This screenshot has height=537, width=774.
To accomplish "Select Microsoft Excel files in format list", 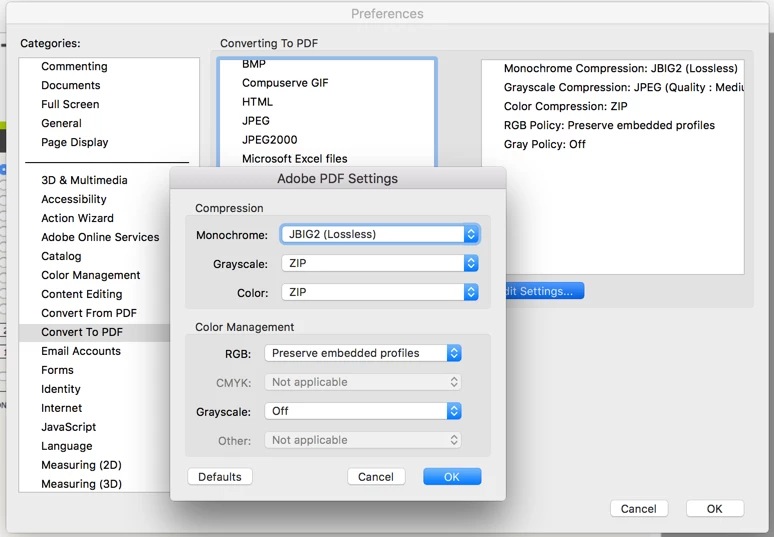I will pyautogui.click(x=295, y=159).
